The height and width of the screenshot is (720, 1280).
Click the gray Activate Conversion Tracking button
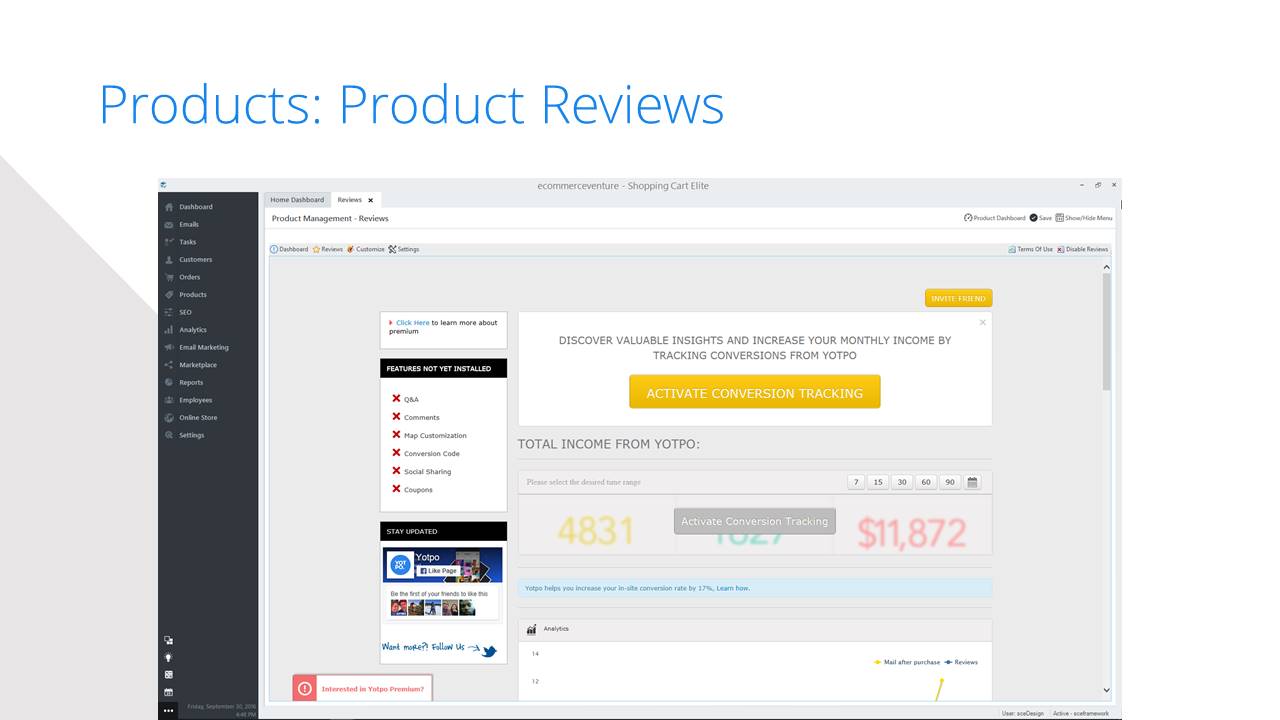coord(755,521)
